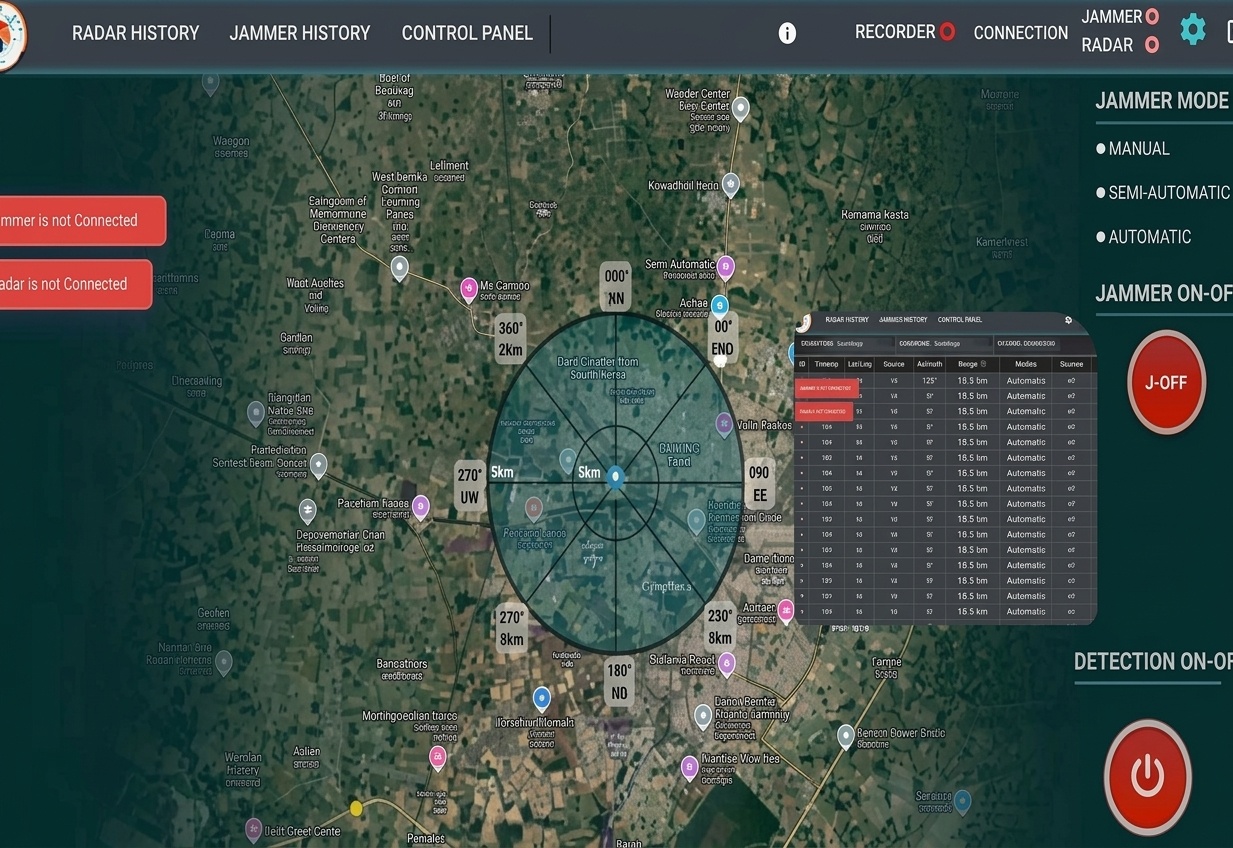Click the app logo at top-left corner
Screen dimensions: 1233x848
click(x=10, y=36)
